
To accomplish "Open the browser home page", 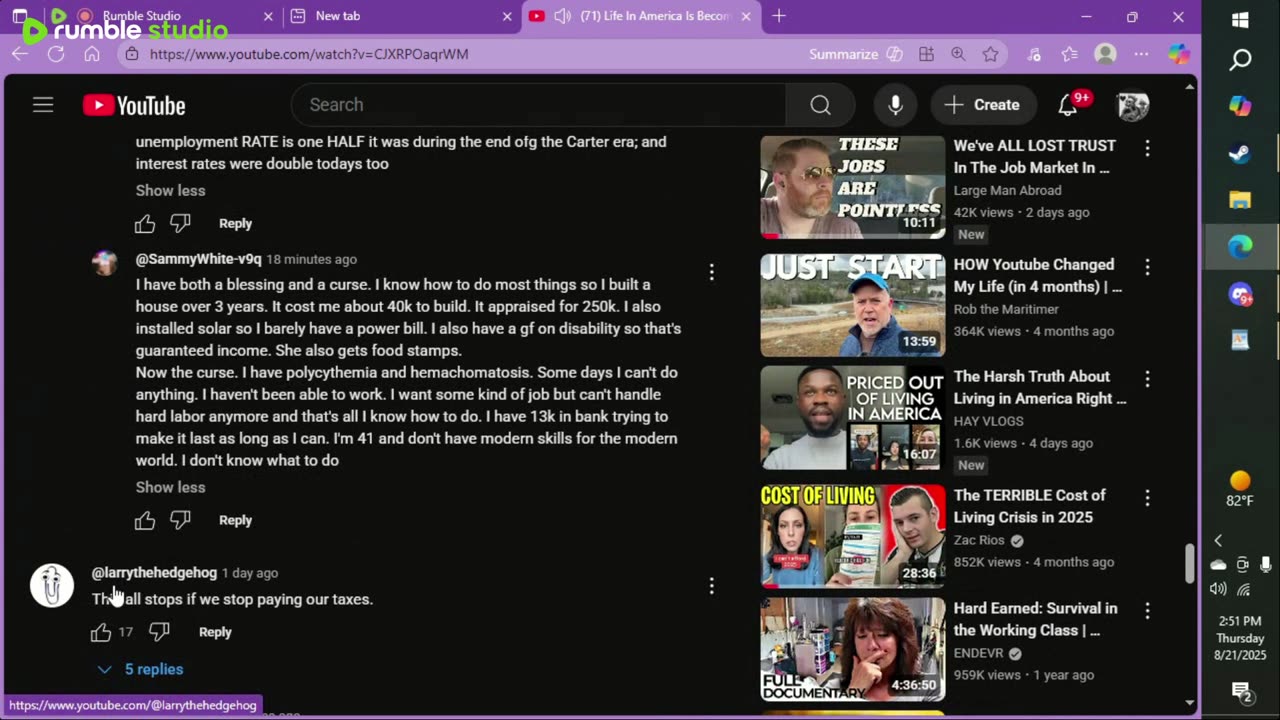I will pos(92,54).
